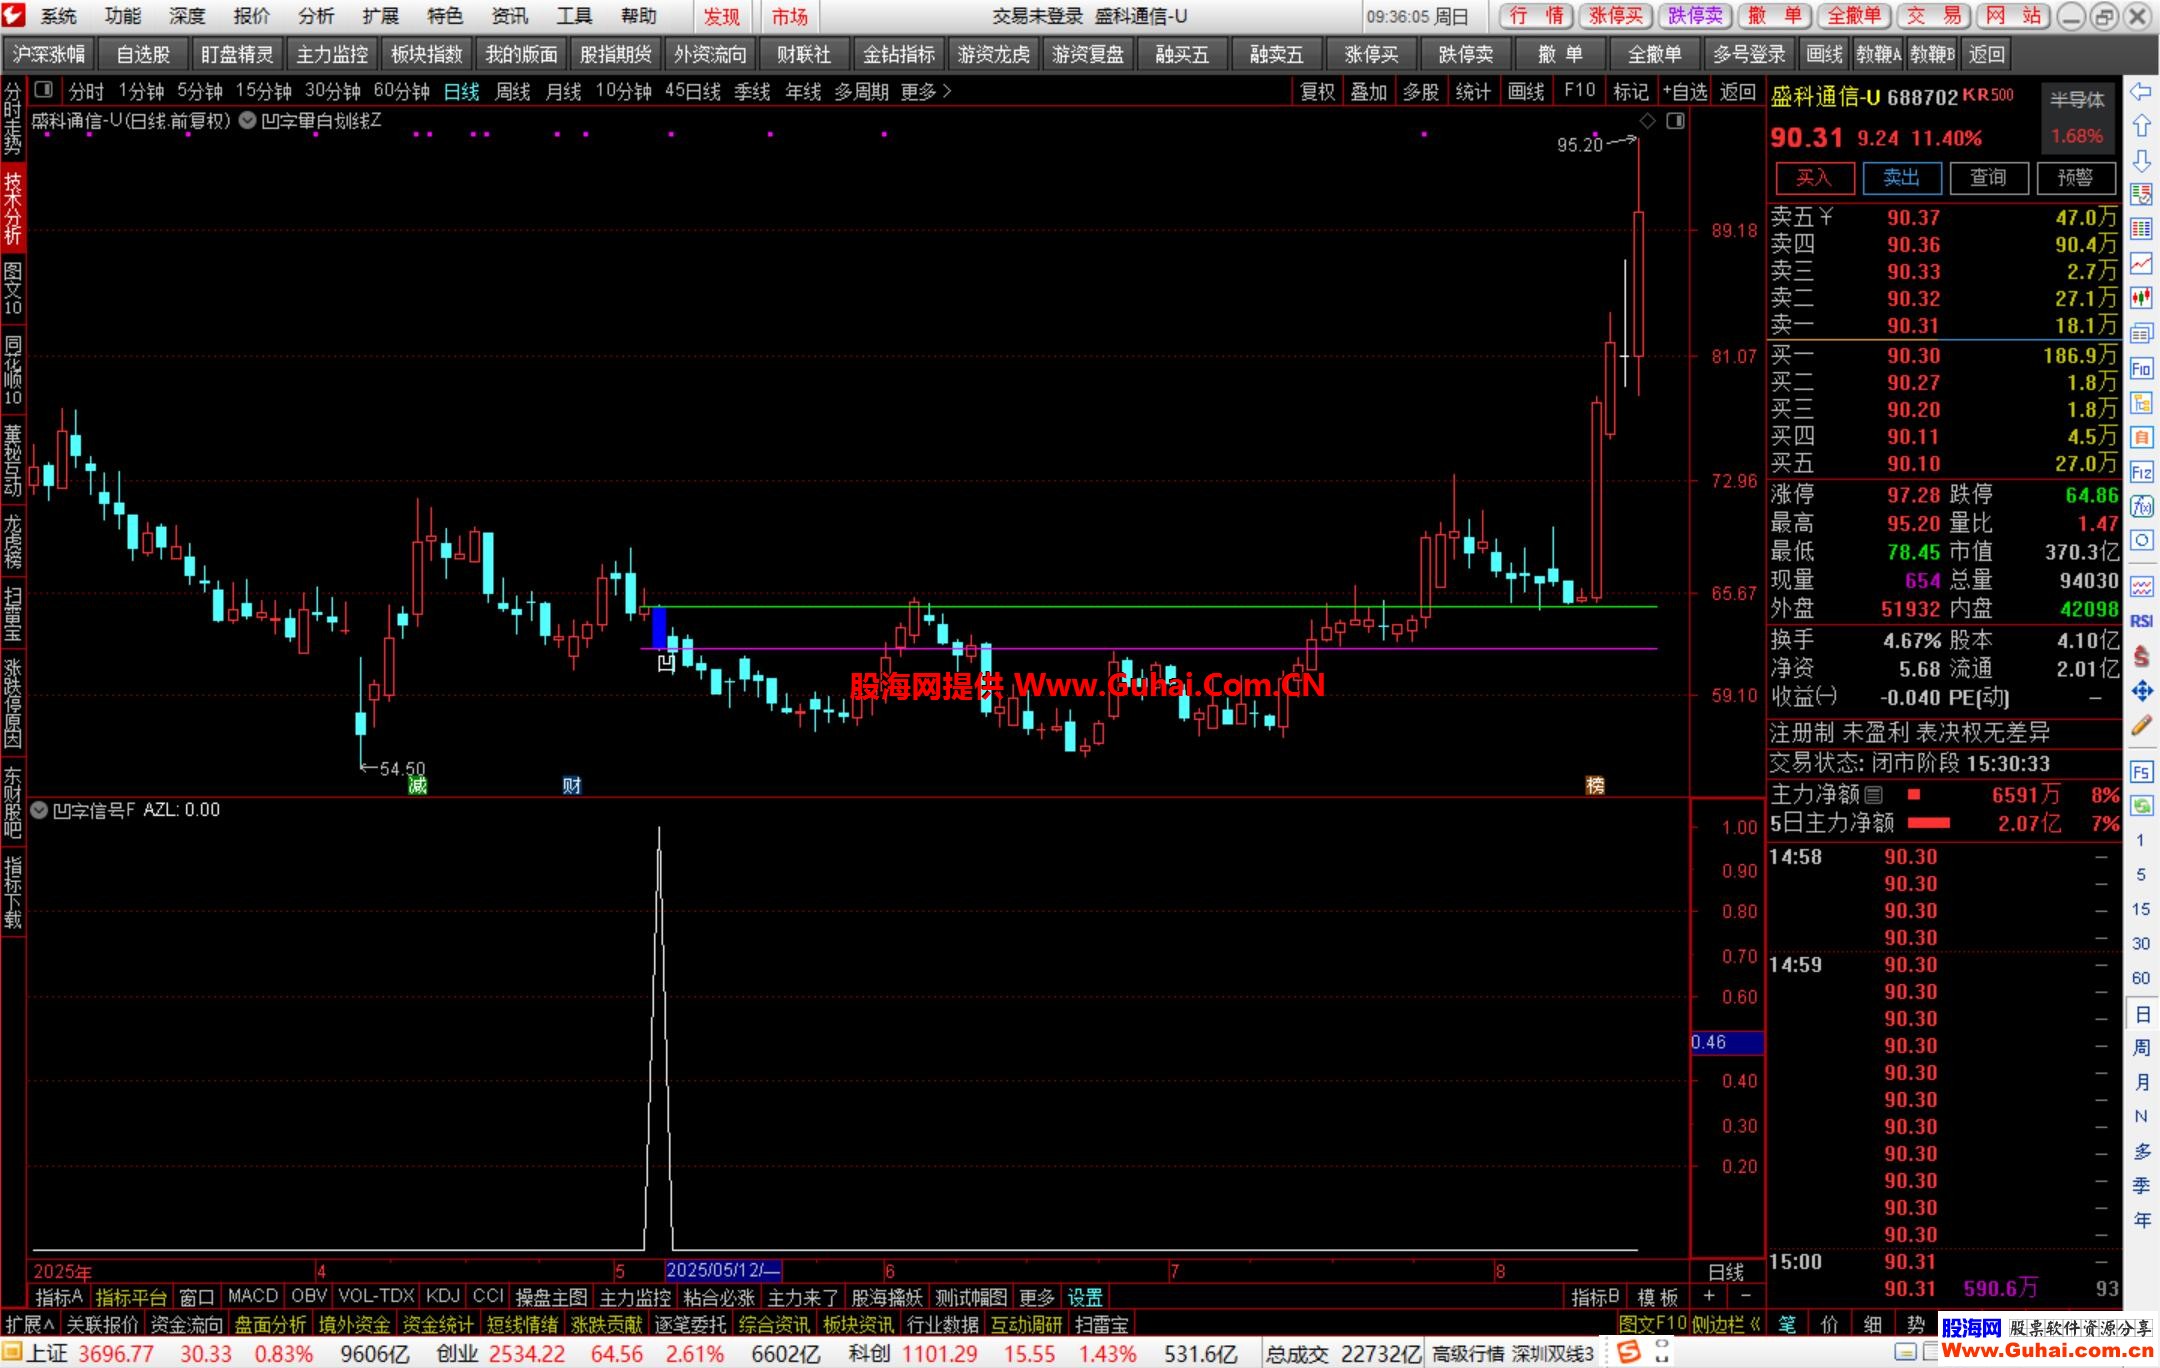This screenshot has height=1368, width=2160.
Task: Click the green 减 marker on chart
Action: 418,786
